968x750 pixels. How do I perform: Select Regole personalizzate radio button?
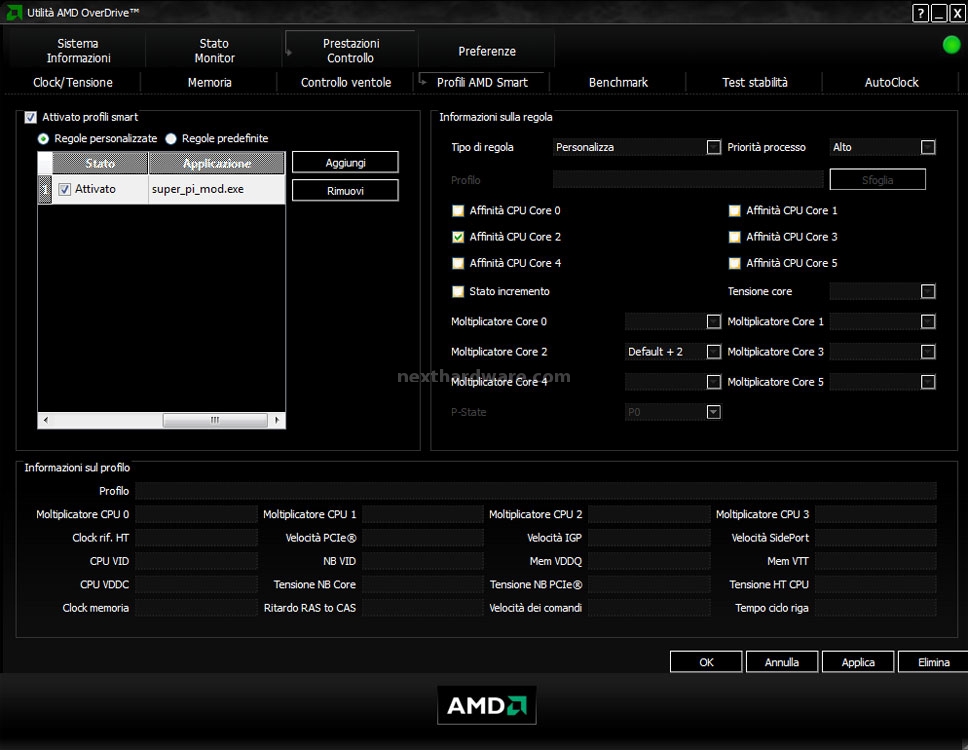coord(43,139)
